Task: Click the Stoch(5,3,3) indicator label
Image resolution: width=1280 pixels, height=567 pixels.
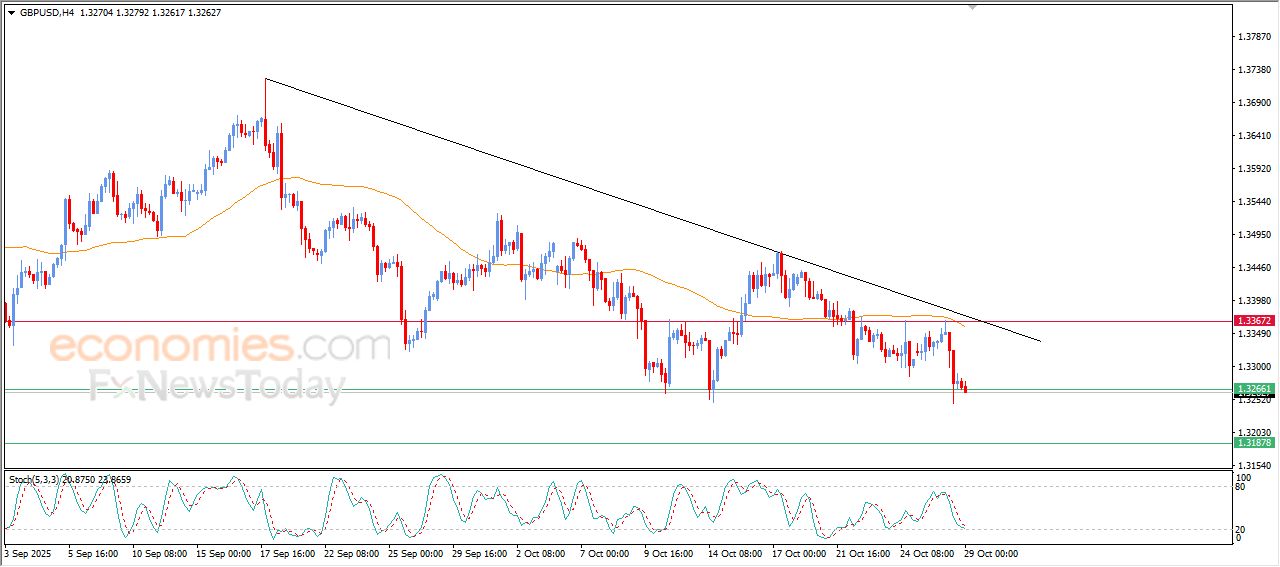Action: (35, 480)
